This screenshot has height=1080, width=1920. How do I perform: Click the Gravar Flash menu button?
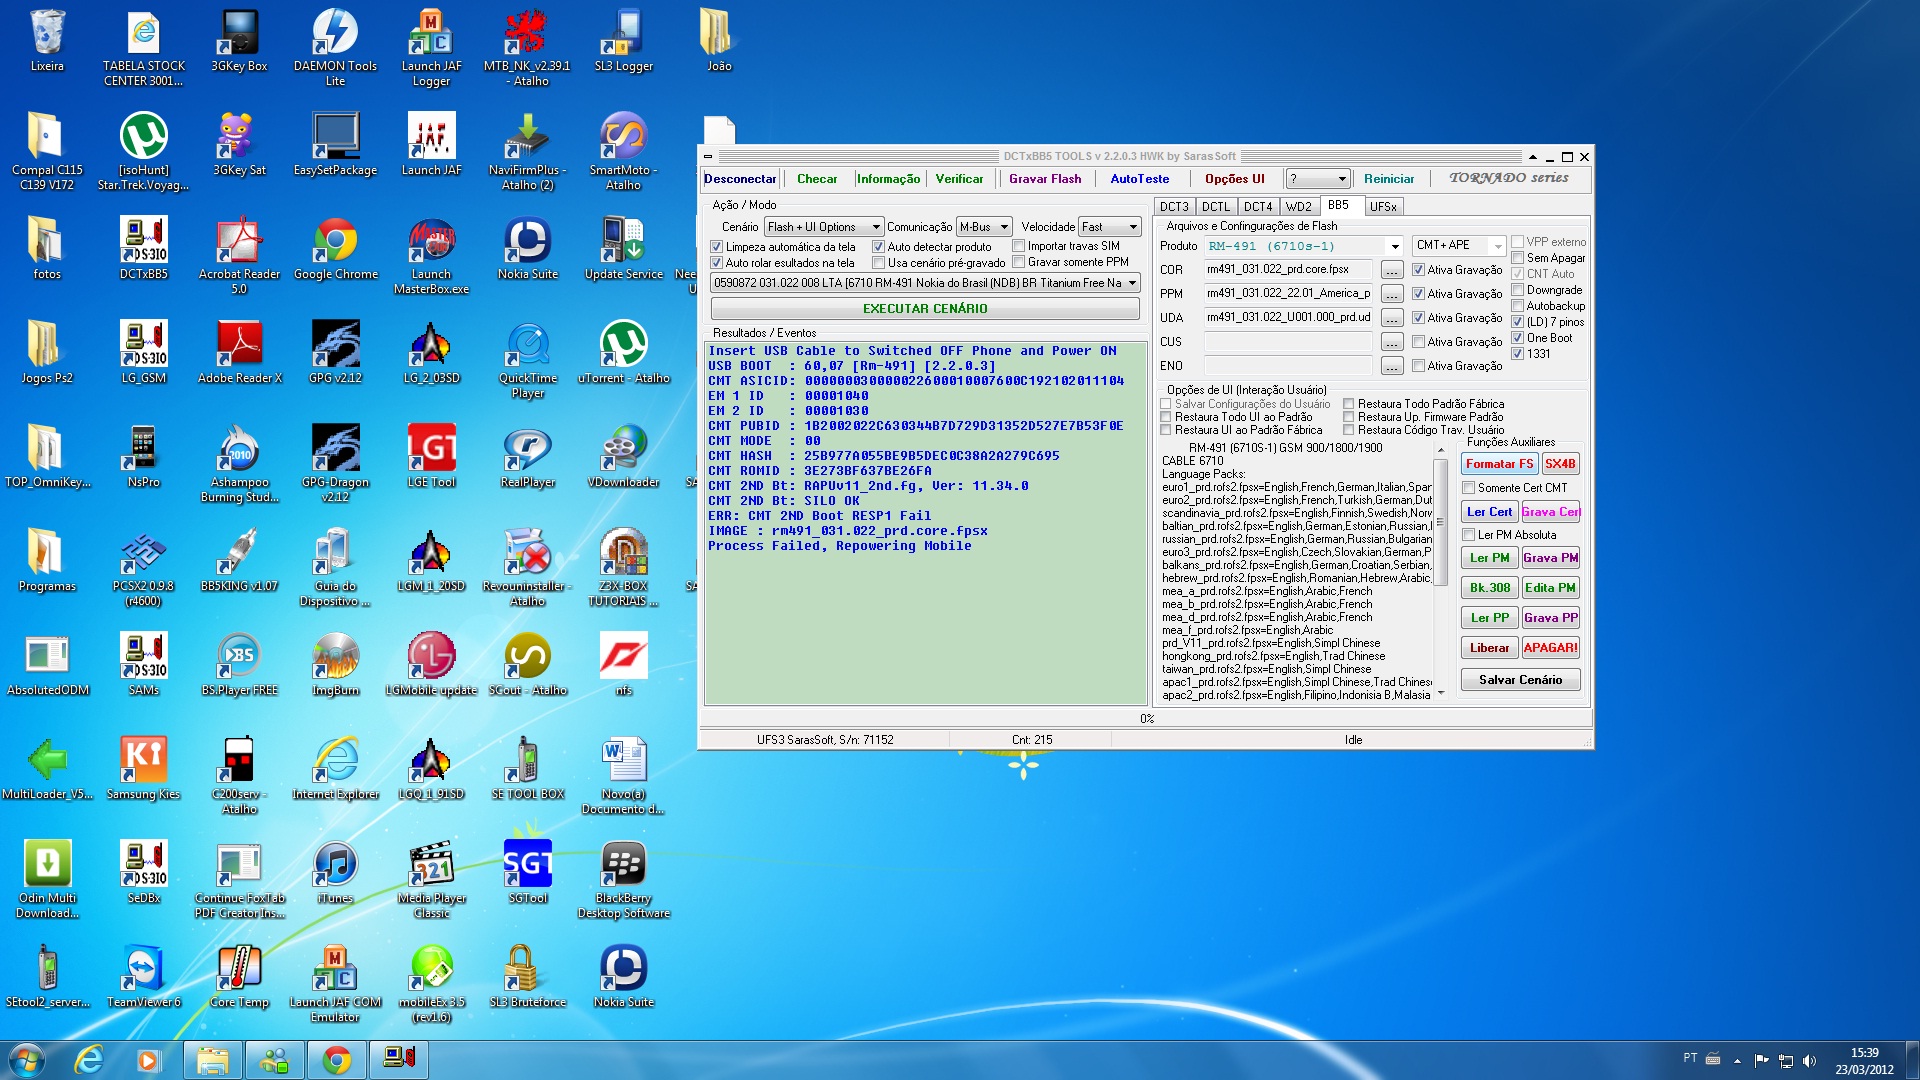pyautogui.click(x=1045, y=179)
